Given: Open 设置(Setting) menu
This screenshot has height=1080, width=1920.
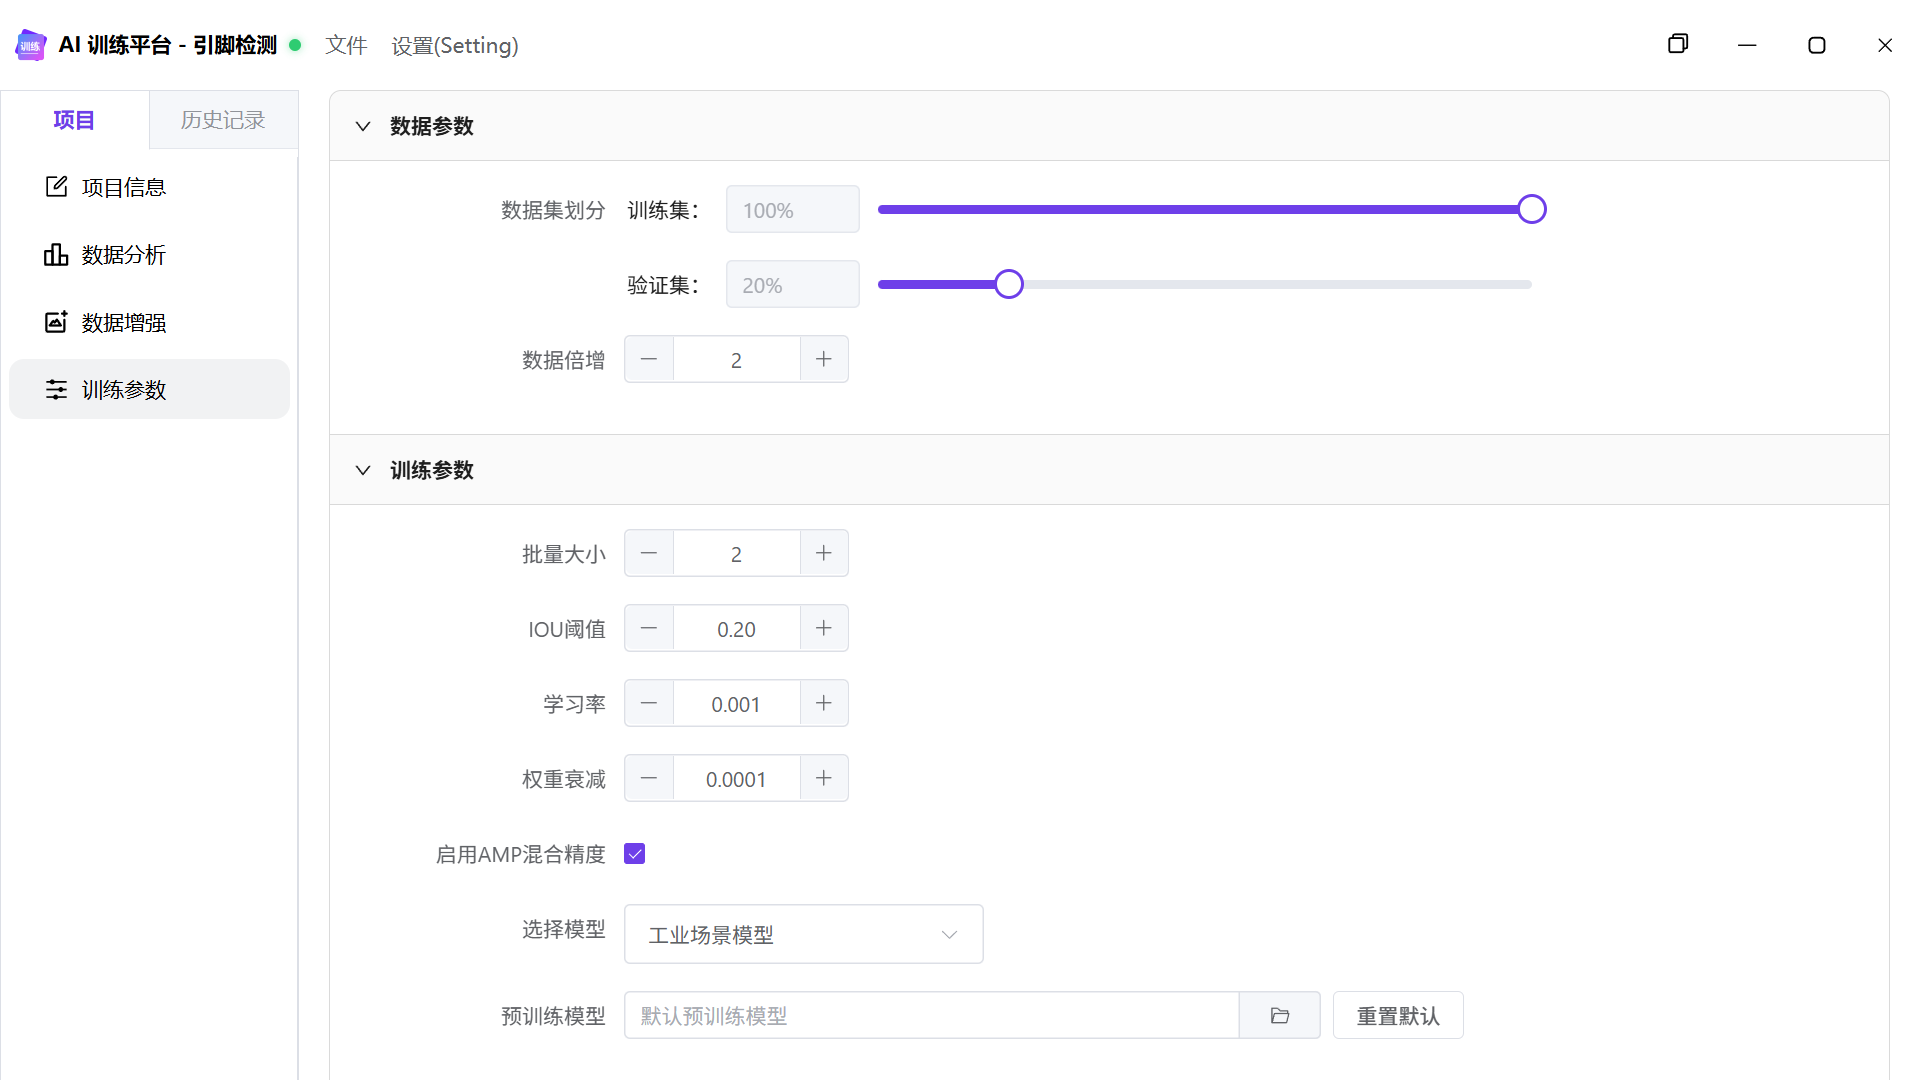Looking at the screenshot, I should tap(455, 45).
